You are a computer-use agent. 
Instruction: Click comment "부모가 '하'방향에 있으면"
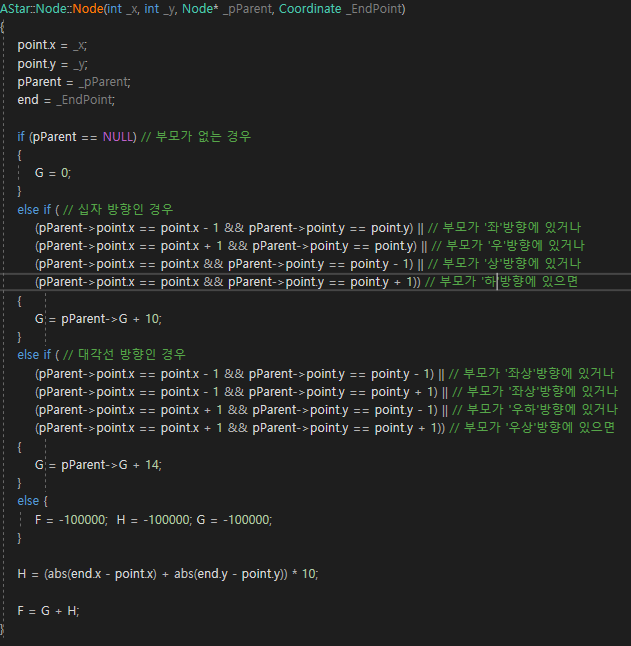pos(509,282)
